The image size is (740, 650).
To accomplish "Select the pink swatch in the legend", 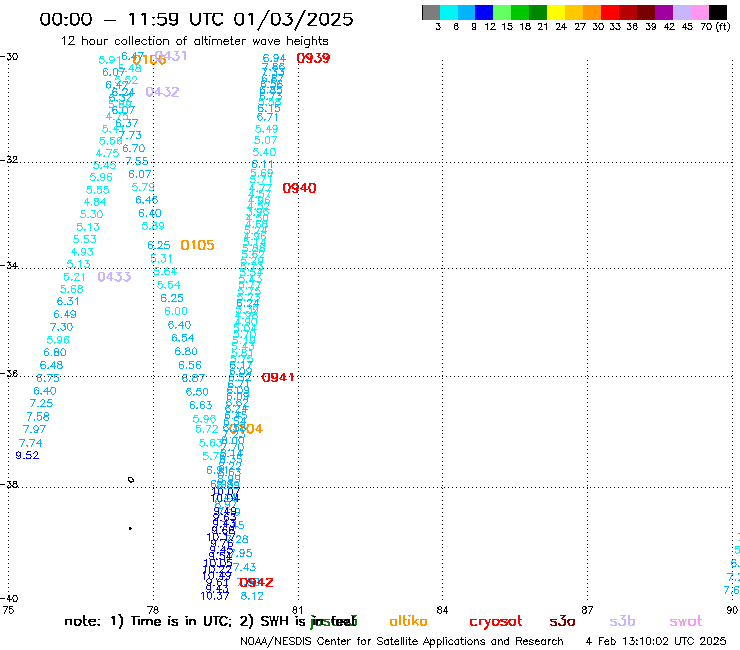I will tap(700, 12).
